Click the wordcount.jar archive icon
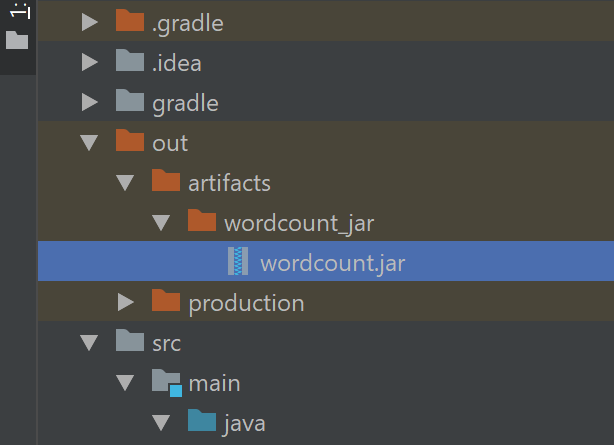 tap(238, 261)
